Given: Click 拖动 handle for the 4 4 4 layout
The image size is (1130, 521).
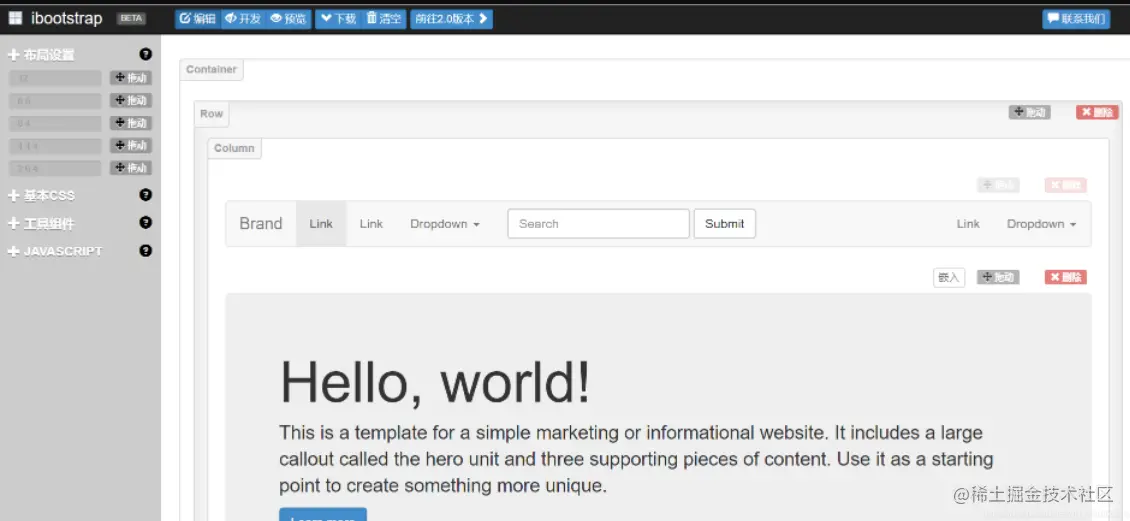Looking at the screenshot, I should point(130,146).
